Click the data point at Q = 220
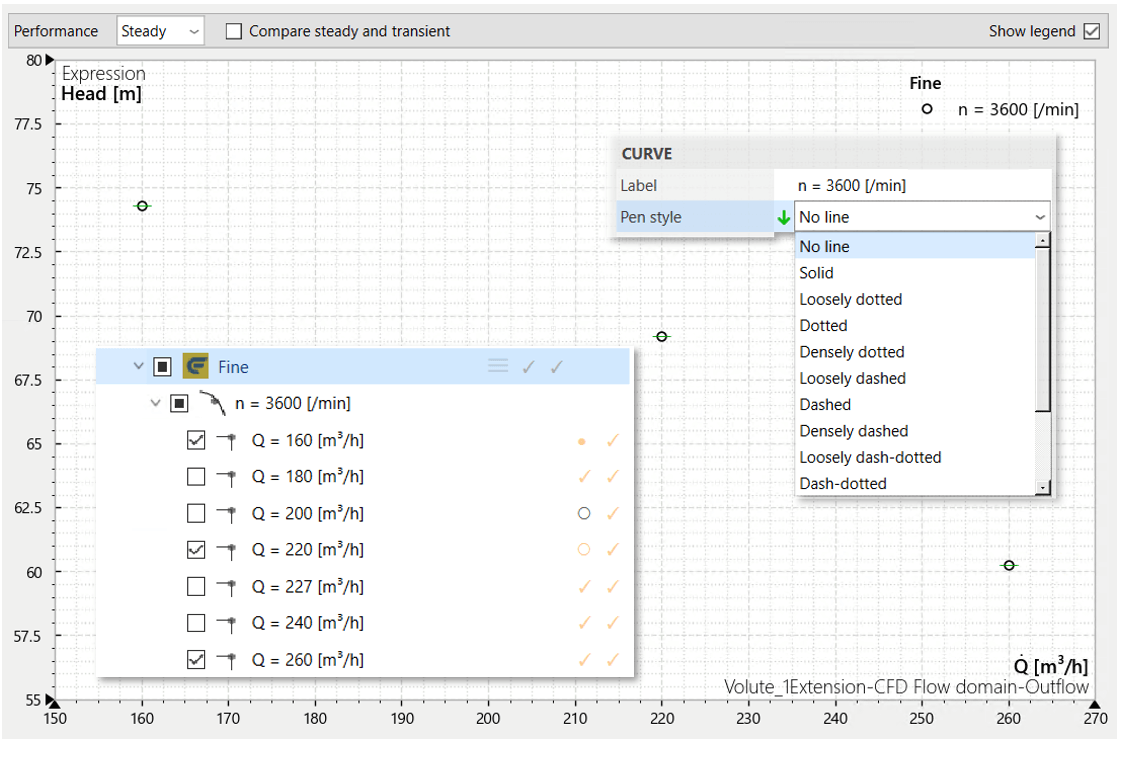This screenshot has height=774, width=1122. [661, 336]
